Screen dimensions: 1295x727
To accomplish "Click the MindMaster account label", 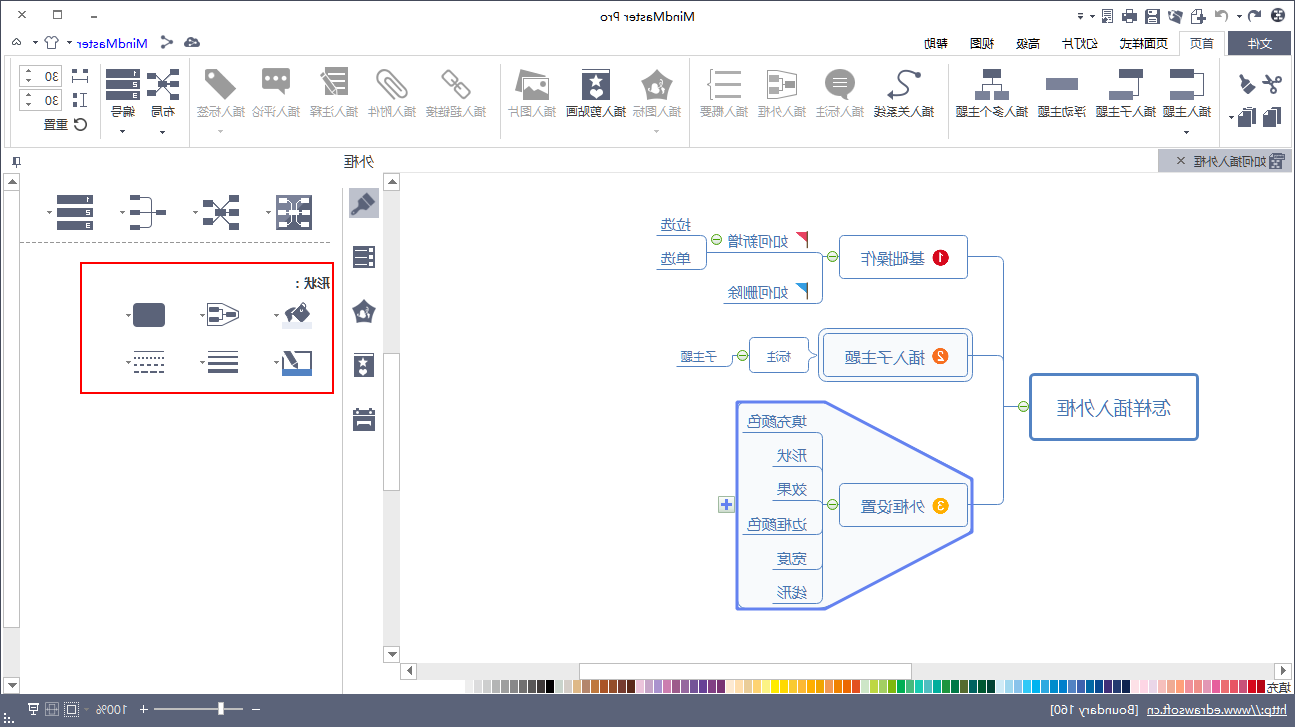I will point(112,43).
